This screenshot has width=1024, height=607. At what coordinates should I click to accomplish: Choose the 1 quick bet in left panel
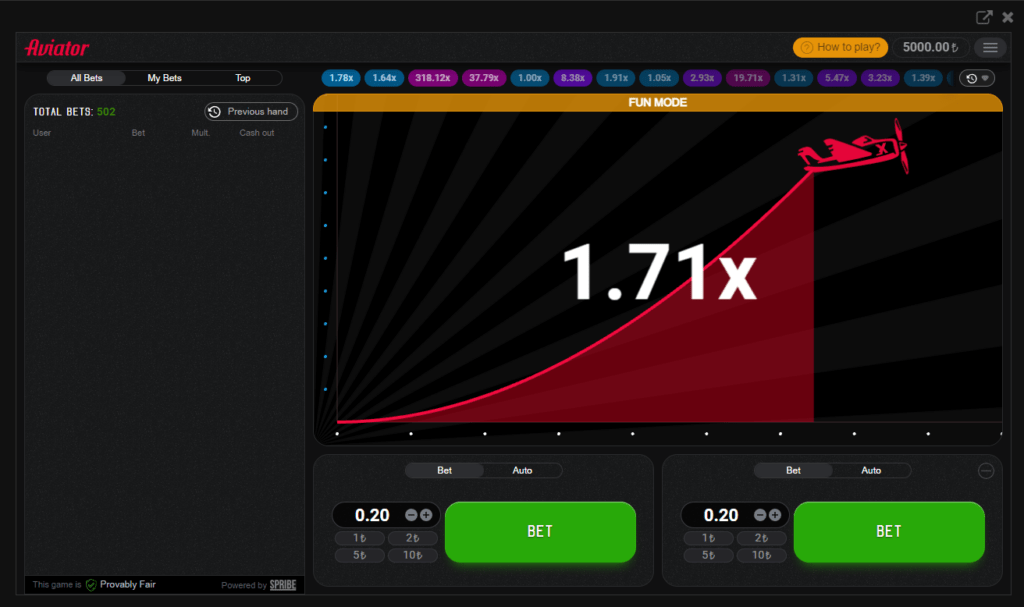click(359, 538)
